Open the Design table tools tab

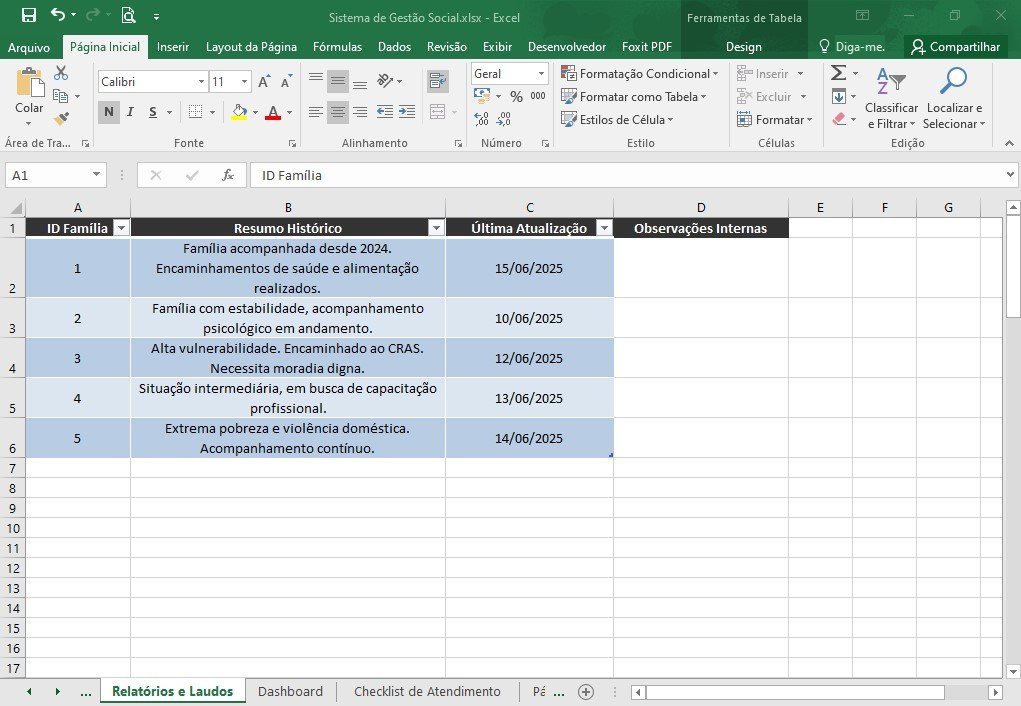[744, 47]
